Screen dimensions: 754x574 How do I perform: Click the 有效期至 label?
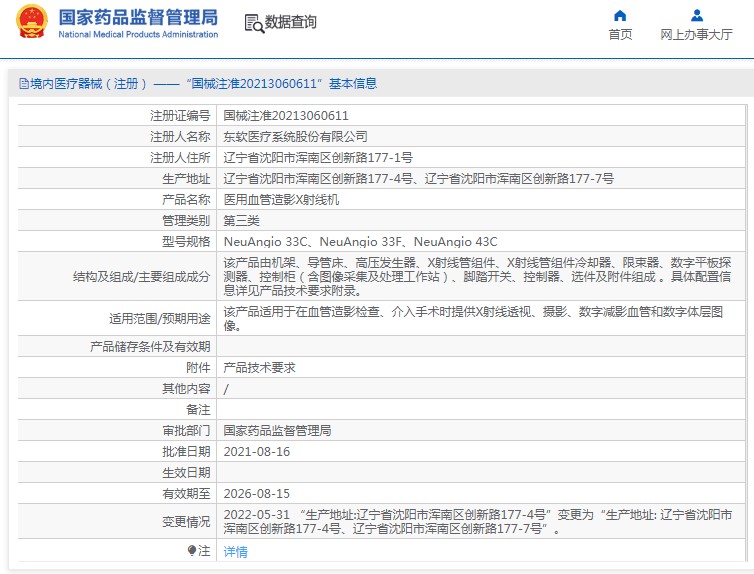(x=186, y=494)
